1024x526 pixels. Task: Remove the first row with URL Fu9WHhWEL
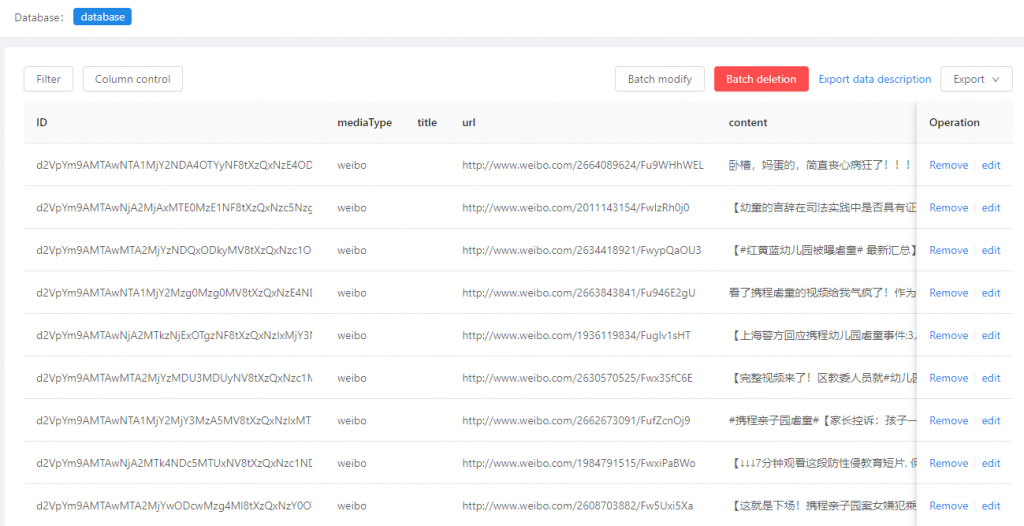tap(948, 165)
